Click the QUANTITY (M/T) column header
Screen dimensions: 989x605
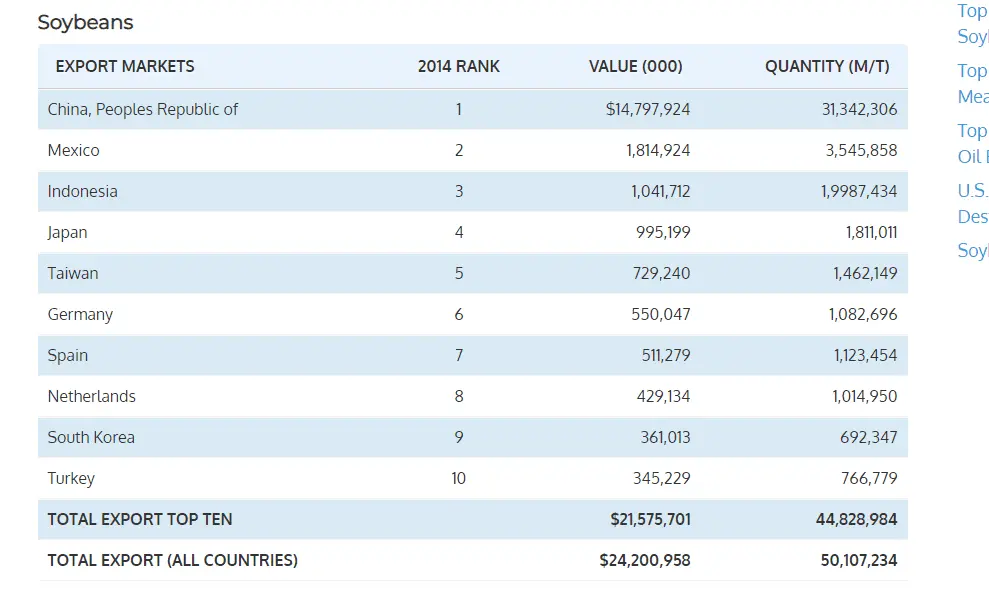[x=827, y=66]
